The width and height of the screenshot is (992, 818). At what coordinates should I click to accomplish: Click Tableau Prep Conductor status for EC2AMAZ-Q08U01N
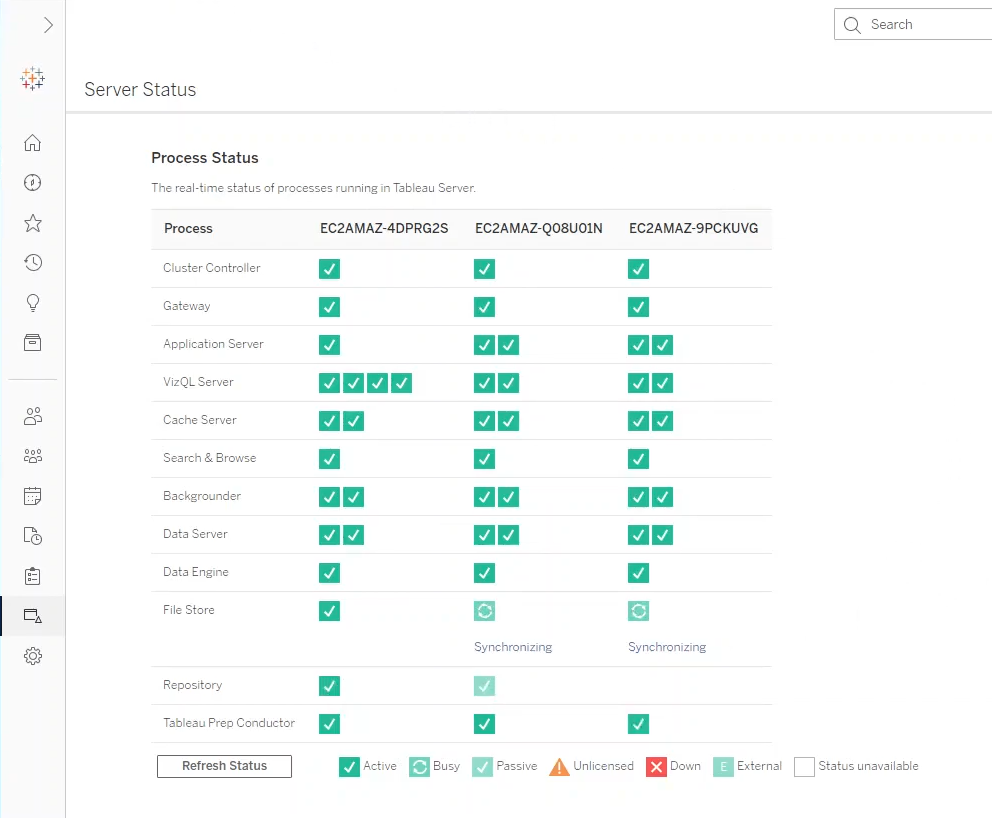point(484,724)
